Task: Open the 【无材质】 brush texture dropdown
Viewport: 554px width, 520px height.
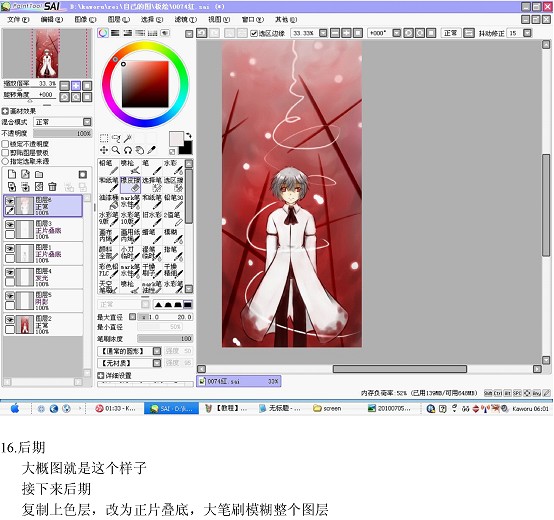Action: coord(157,363)
